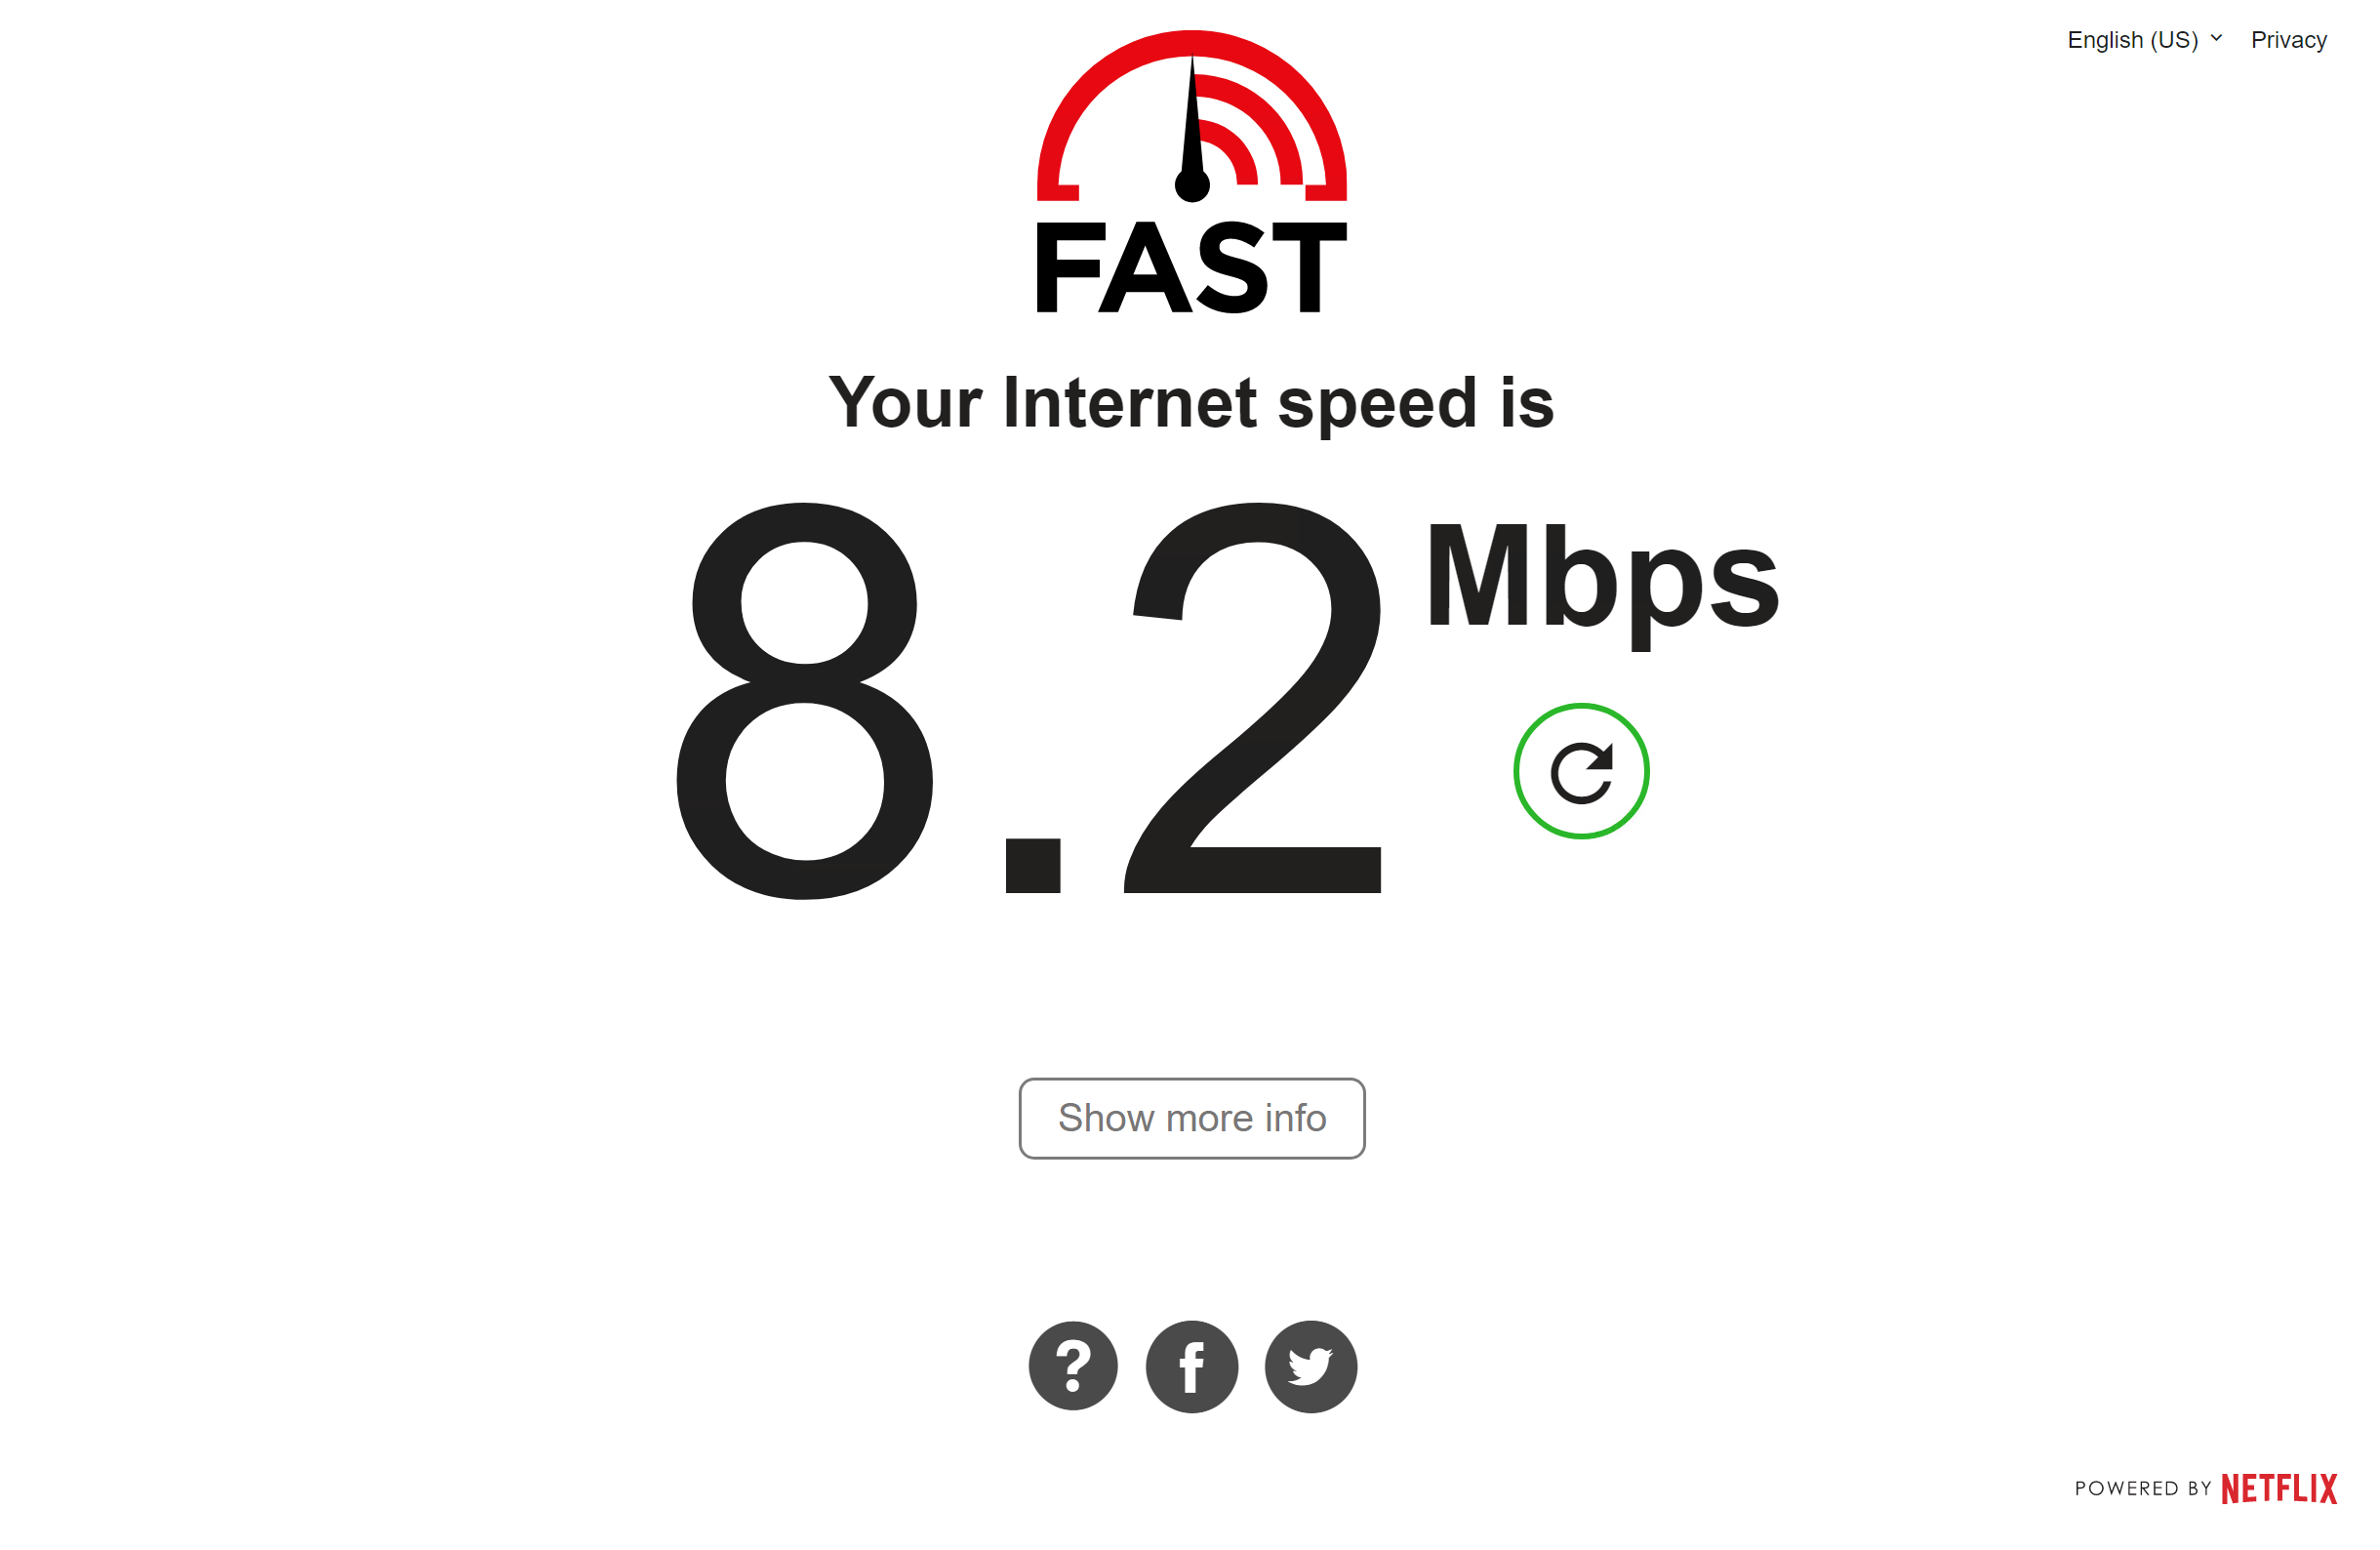
Task: Click the red speedometer logo graphic
Action: (1192, 116)
